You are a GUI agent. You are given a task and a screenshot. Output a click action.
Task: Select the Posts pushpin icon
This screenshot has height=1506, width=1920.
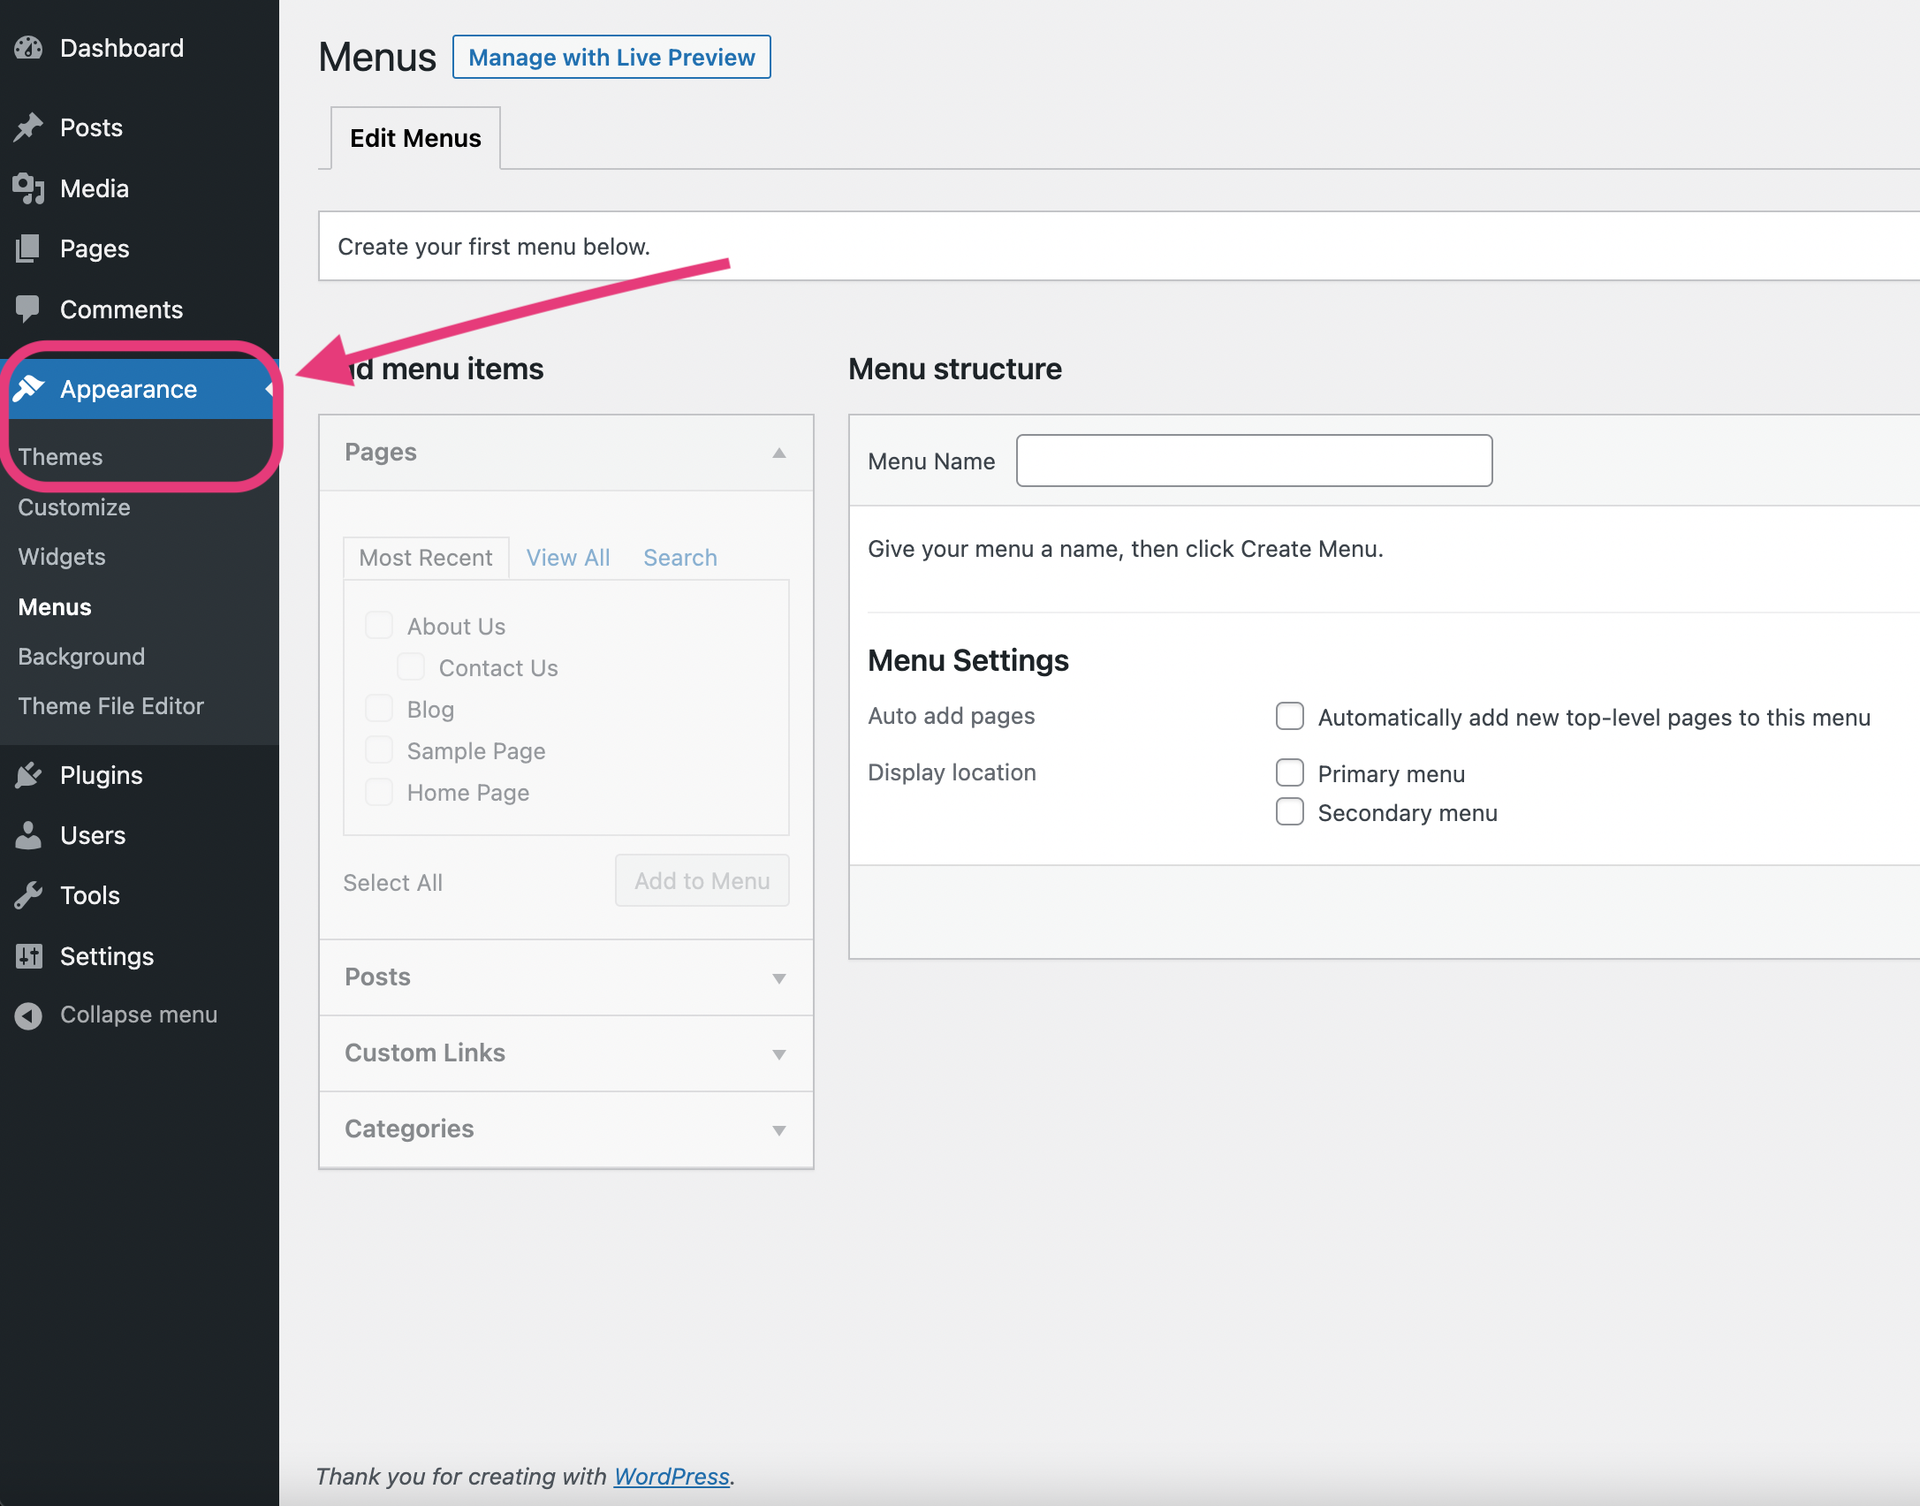(x=29, y=127)
